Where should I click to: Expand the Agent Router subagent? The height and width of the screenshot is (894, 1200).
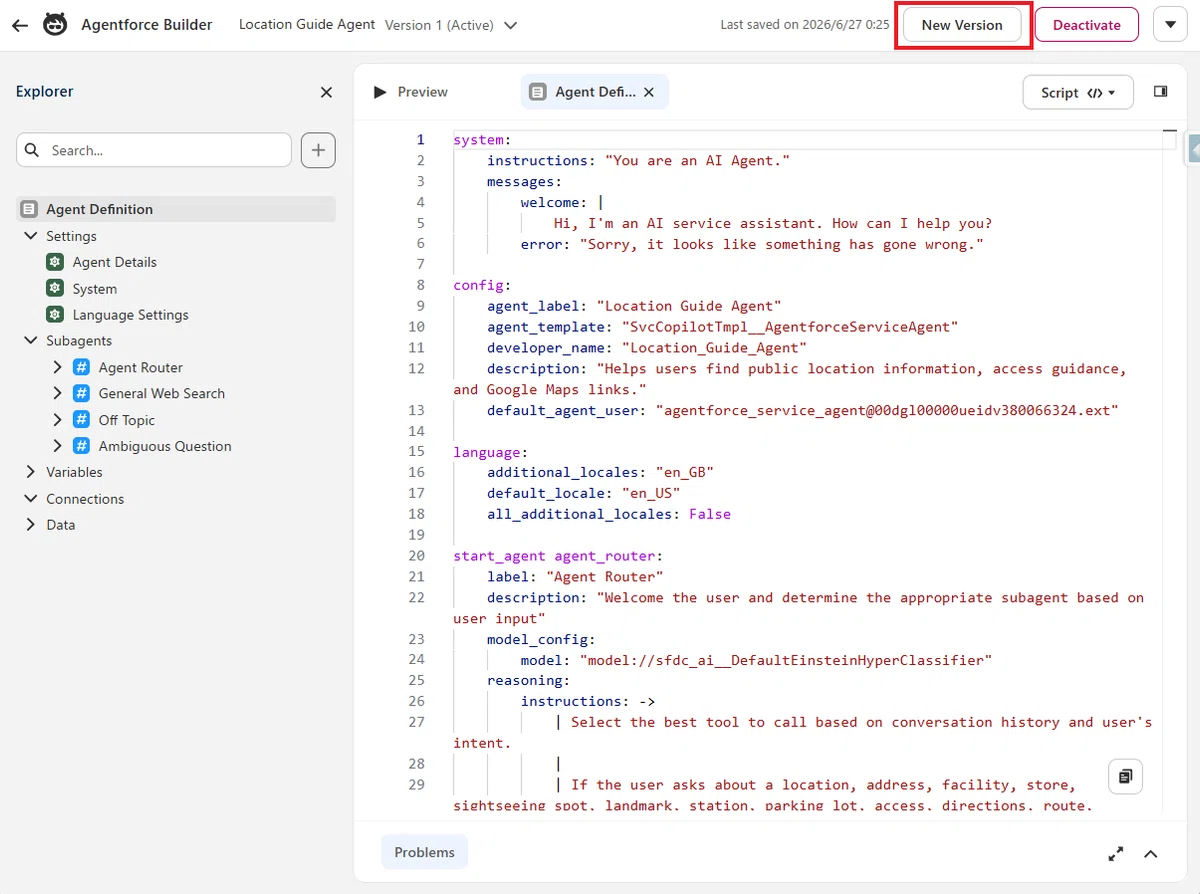pos(57,367)
